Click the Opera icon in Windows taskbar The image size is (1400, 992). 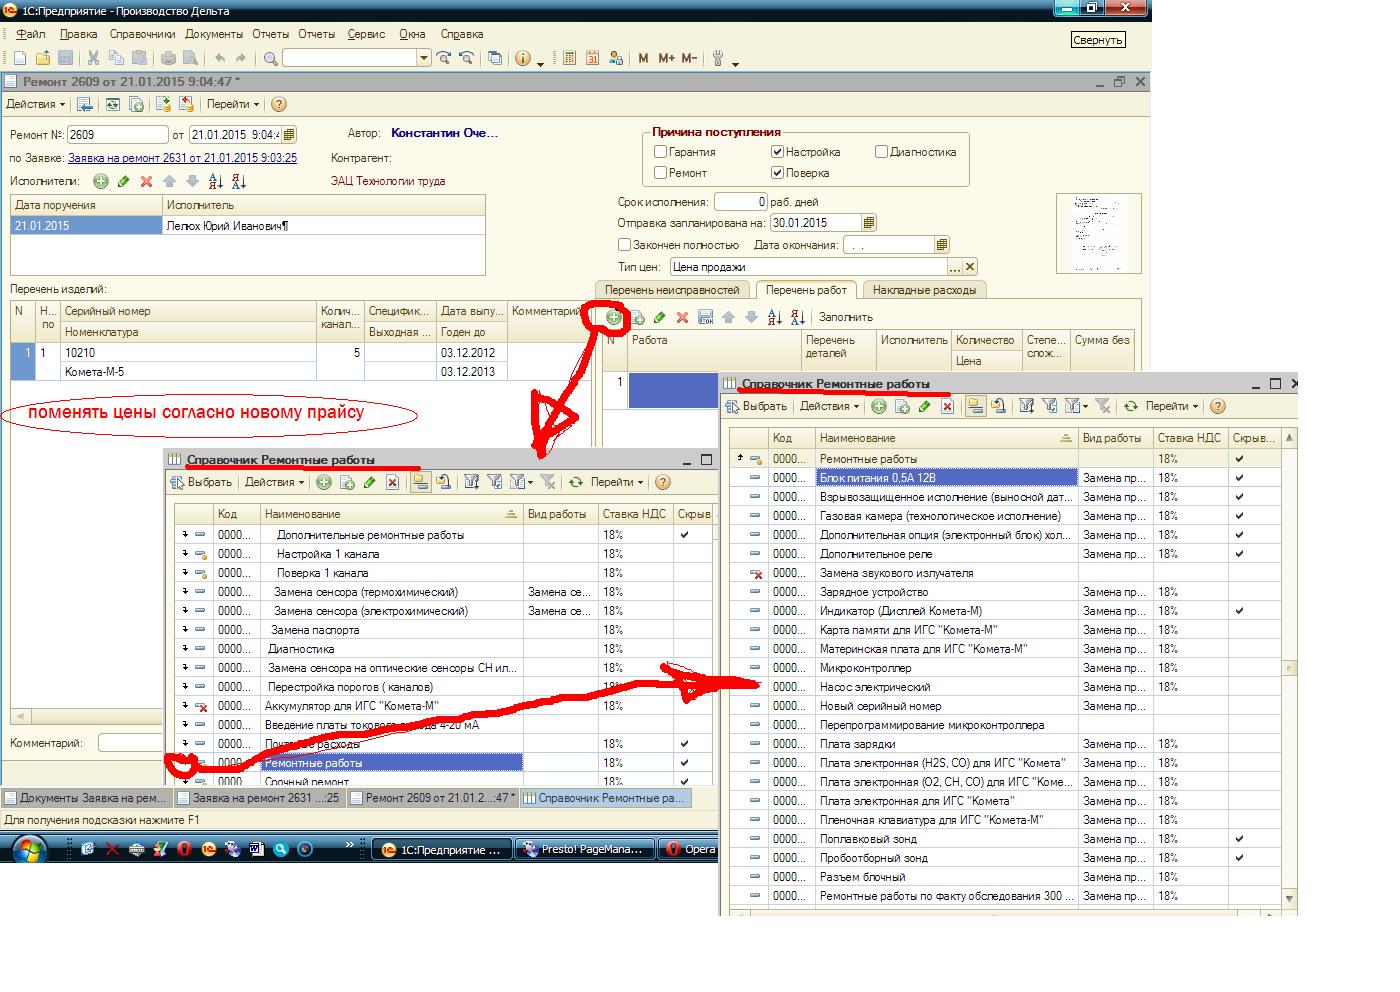tap(691, 849)
